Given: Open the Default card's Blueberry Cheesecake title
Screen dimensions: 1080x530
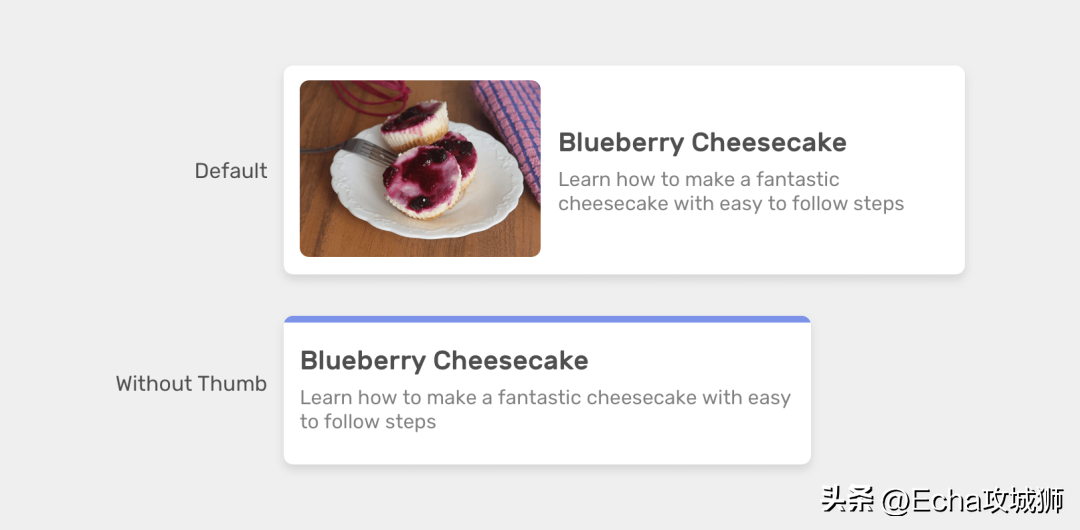Looking at the screenshot, I should (702, 143).
